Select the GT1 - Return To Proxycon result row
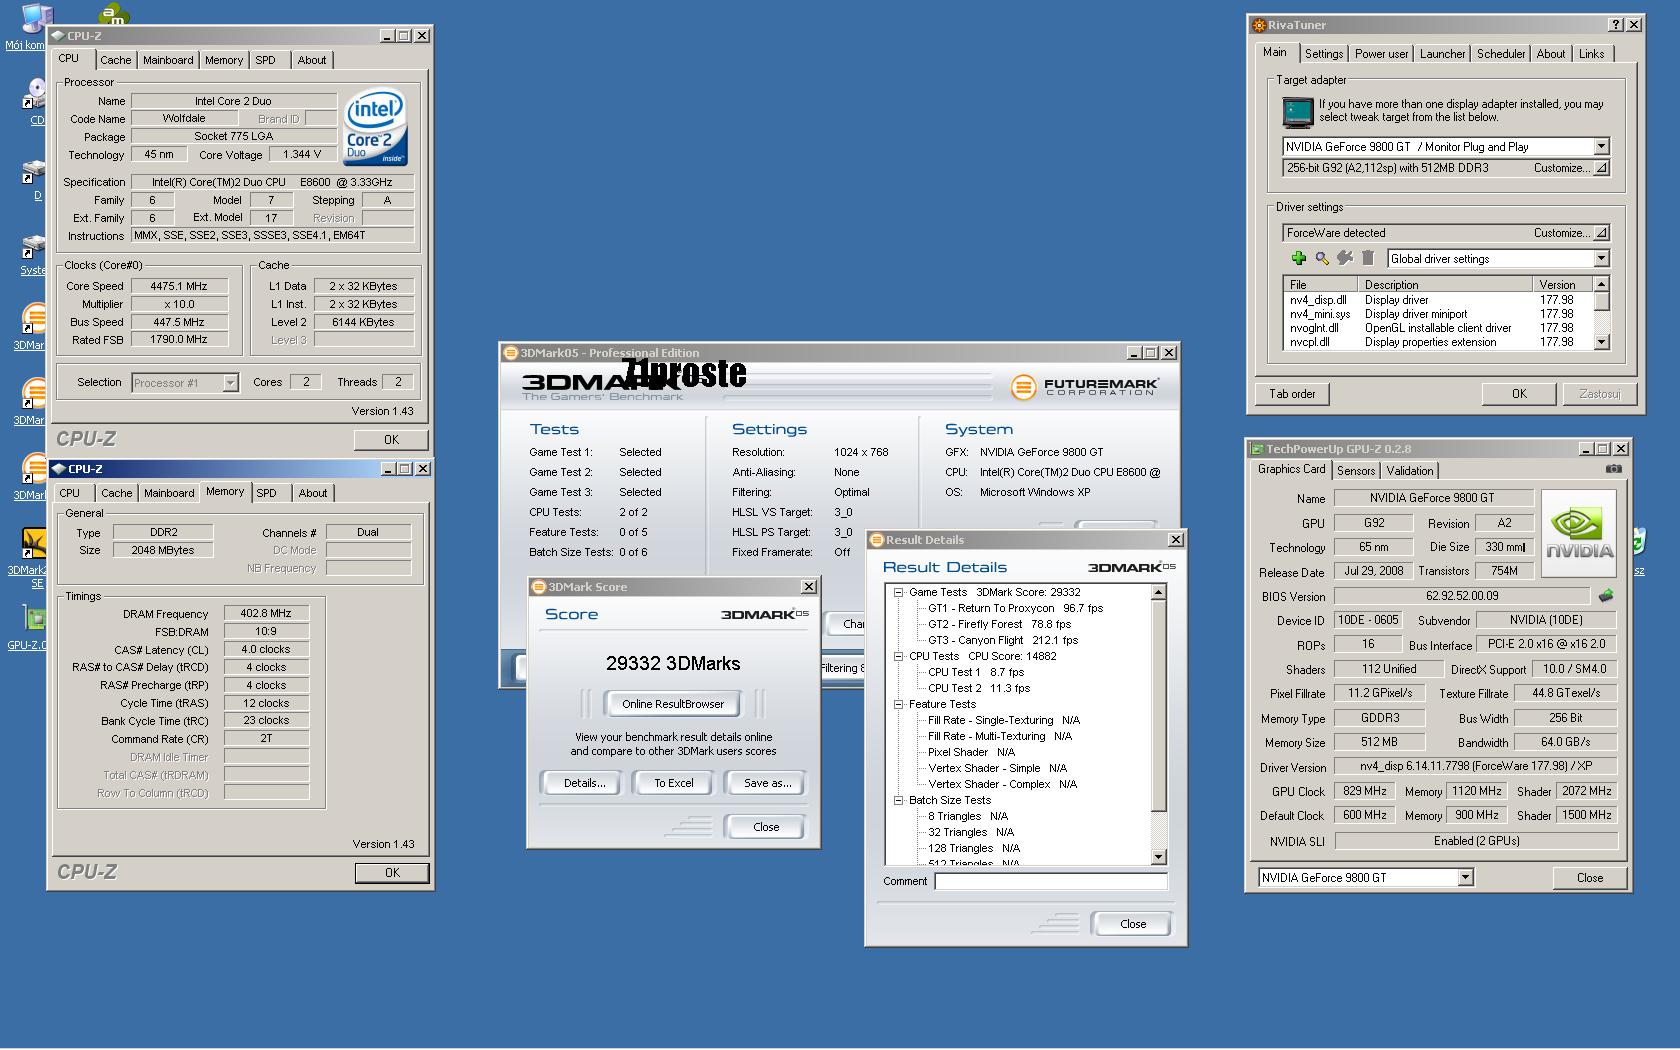This screenshot has height=1050, width=1680. (1015, 608)
